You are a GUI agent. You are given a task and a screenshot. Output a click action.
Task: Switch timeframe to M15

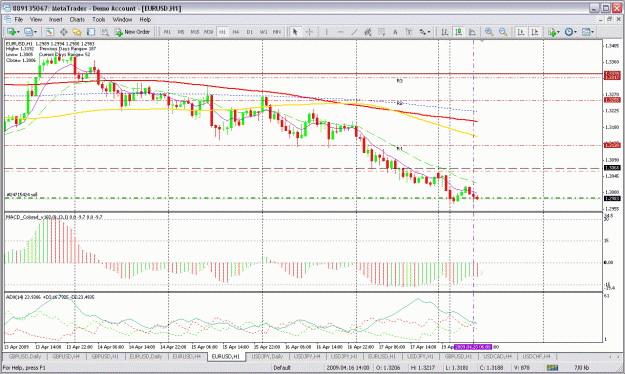pyautogui.click(x=195, y=32)
